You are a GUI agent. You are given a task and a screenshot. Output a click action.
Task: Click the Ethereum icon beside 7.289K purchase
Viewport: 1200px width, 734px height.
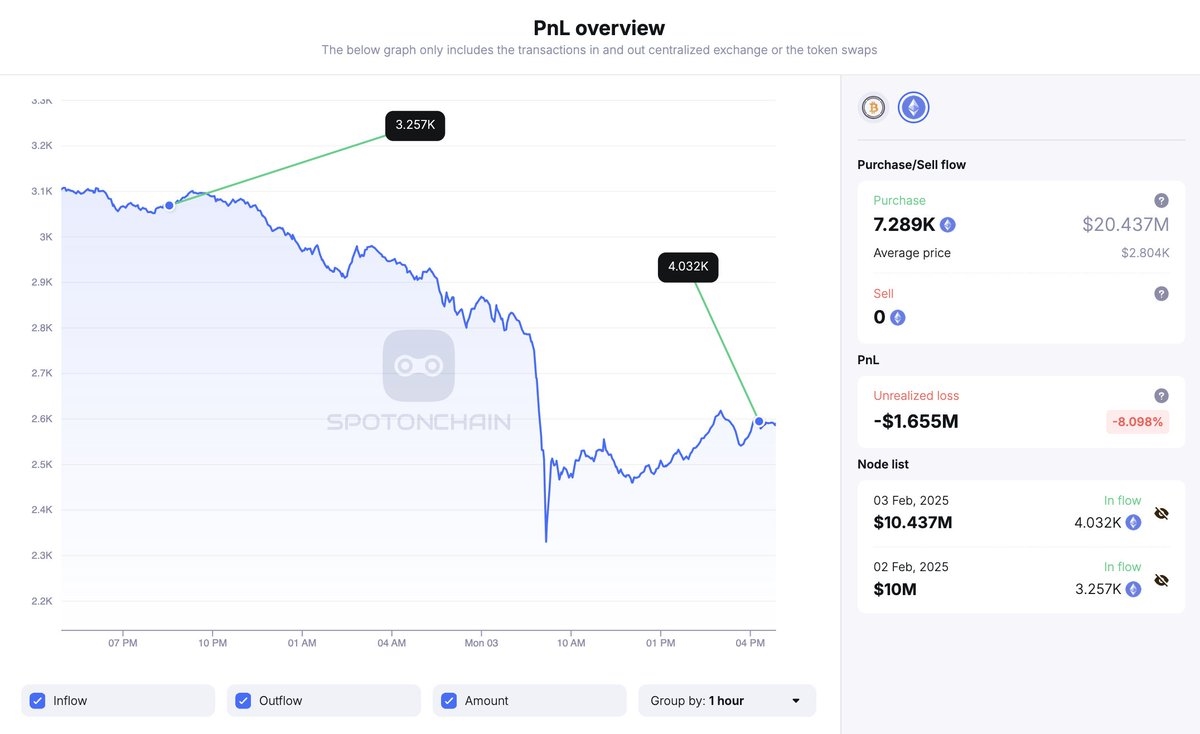[948, 225]
